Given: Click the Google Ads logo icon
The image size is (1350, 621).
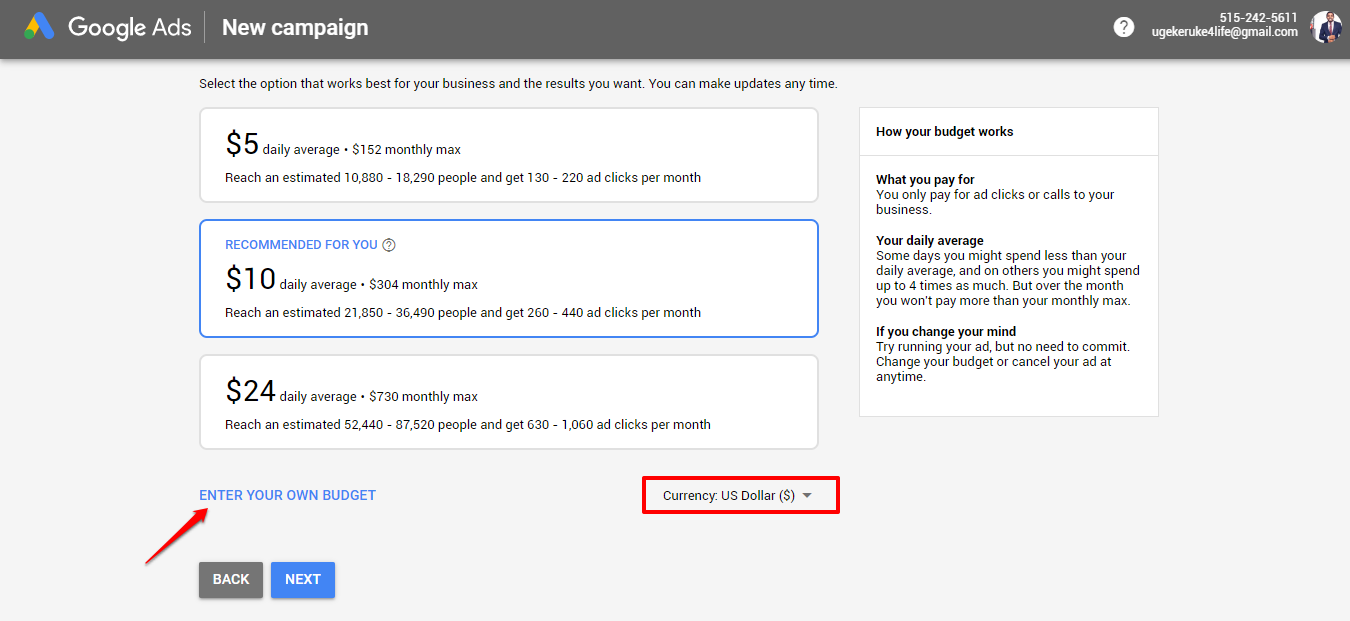Looking at the screenshot, I should (40, 27).
